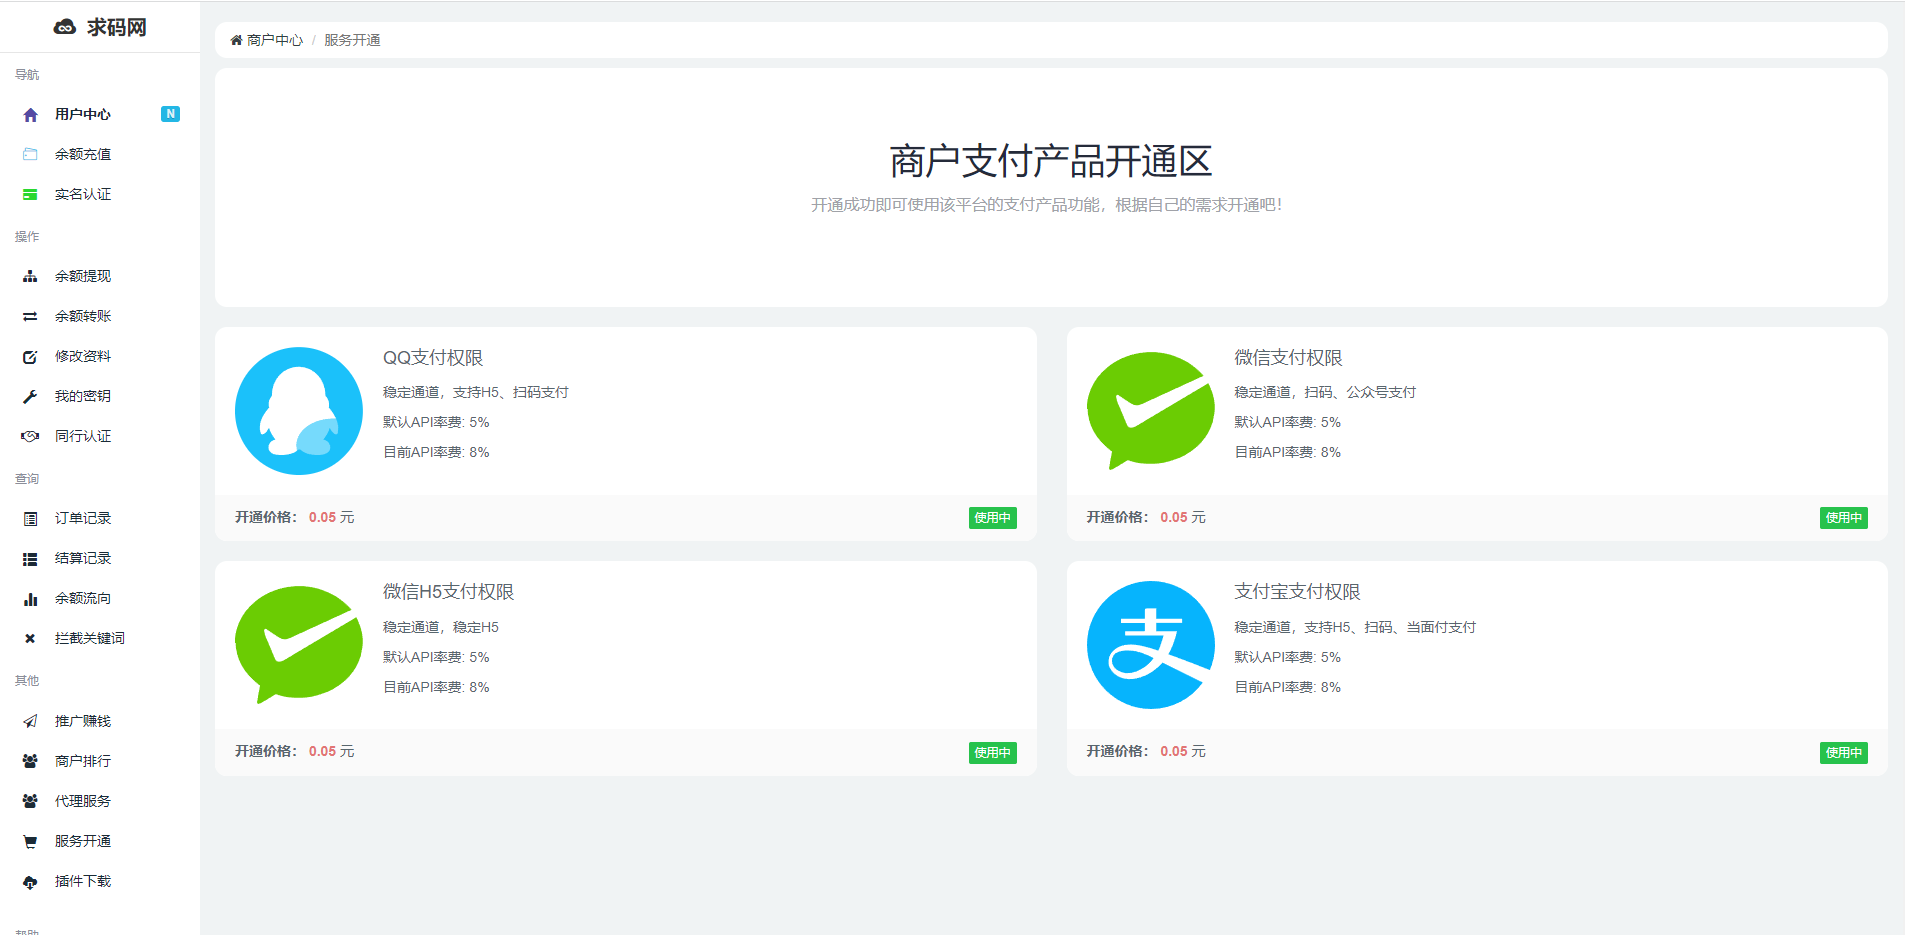The image size is (1905, 935).
Task: Click the wallet icon beside 余额充值
Action: [30, 154]
